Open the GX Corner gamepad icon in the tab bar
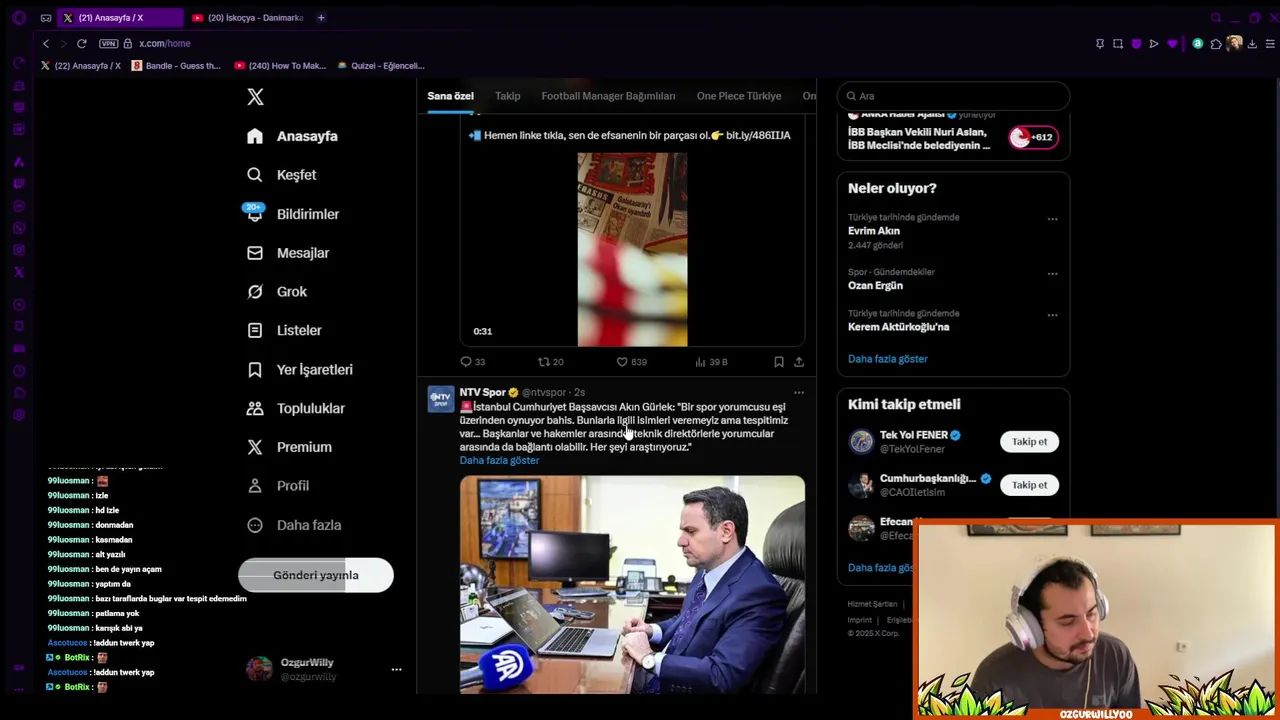The width and height of the screenshot is (1280, 720). [46, 18]
